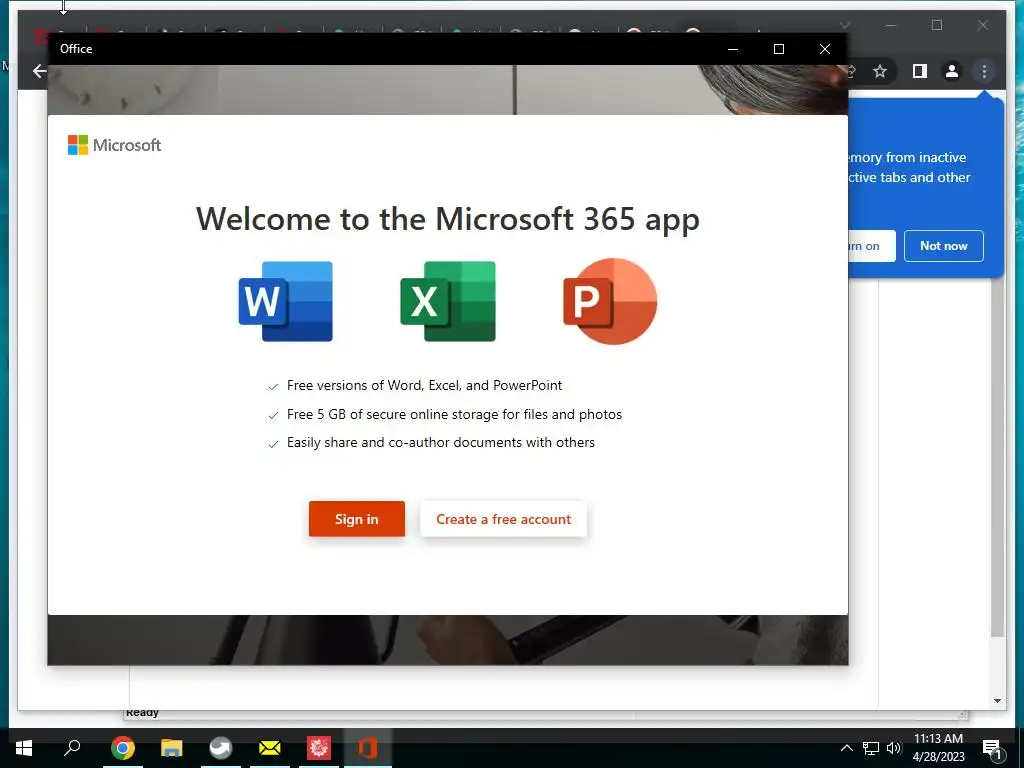Open the mail envelope taskbar app

[270, 748]
